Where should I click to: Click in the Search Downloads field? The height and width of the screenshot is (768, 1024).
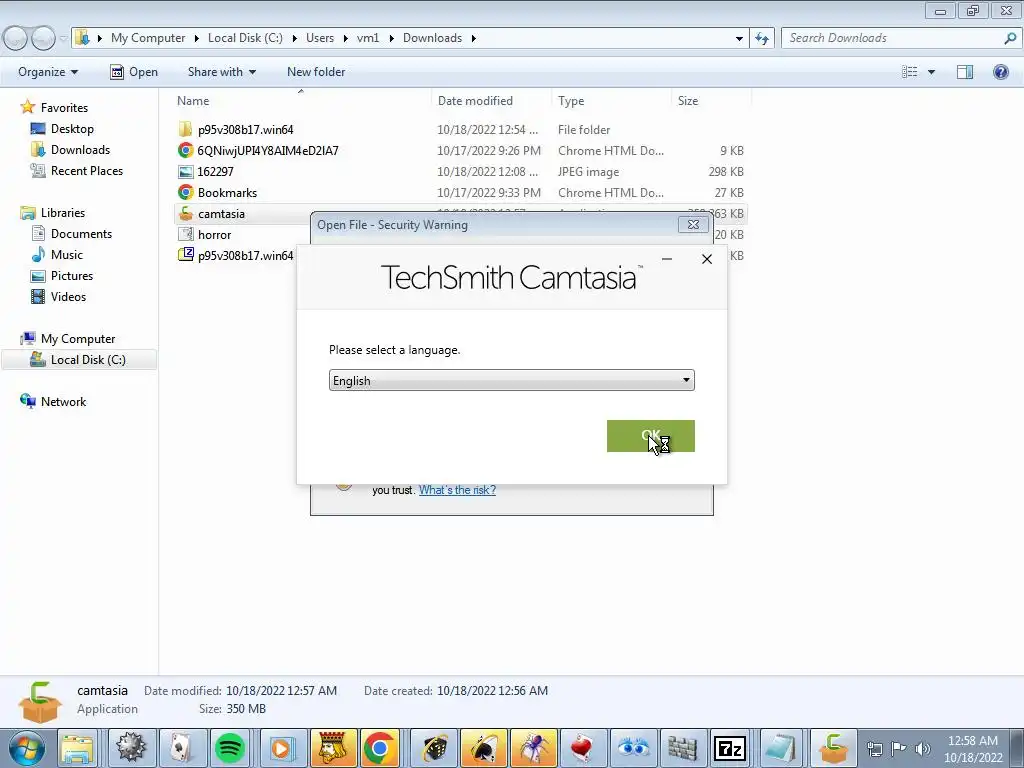click(891, 38)
